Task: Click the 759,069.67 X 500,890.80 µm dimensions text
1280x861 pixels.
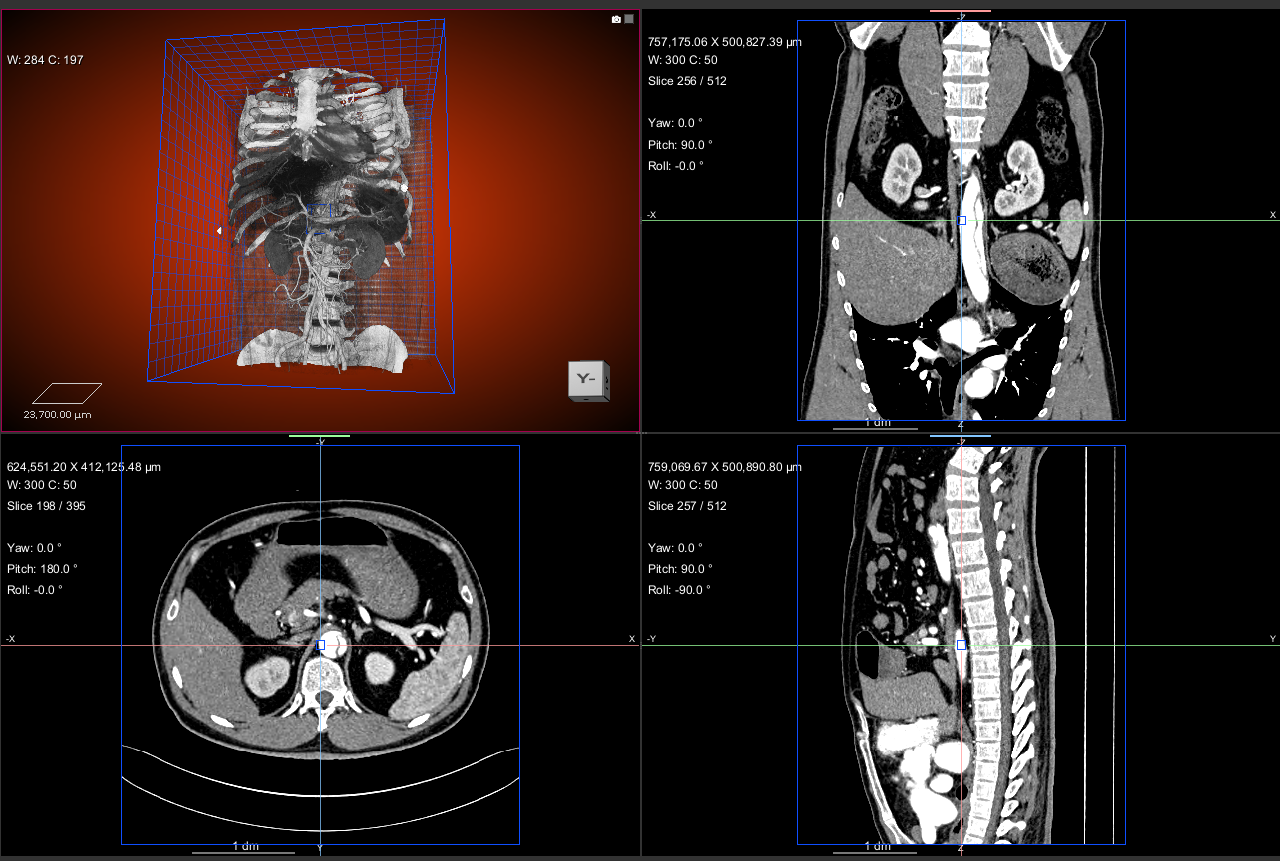Action: click(725, 467)
